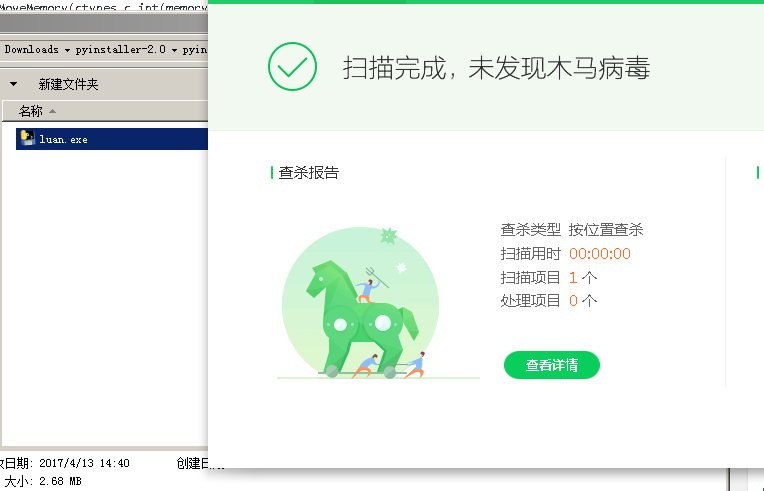This screenshot has width=764, height=491.
Task: Click the 新建文件夹 toolbar button
Action: coord(68,84)
